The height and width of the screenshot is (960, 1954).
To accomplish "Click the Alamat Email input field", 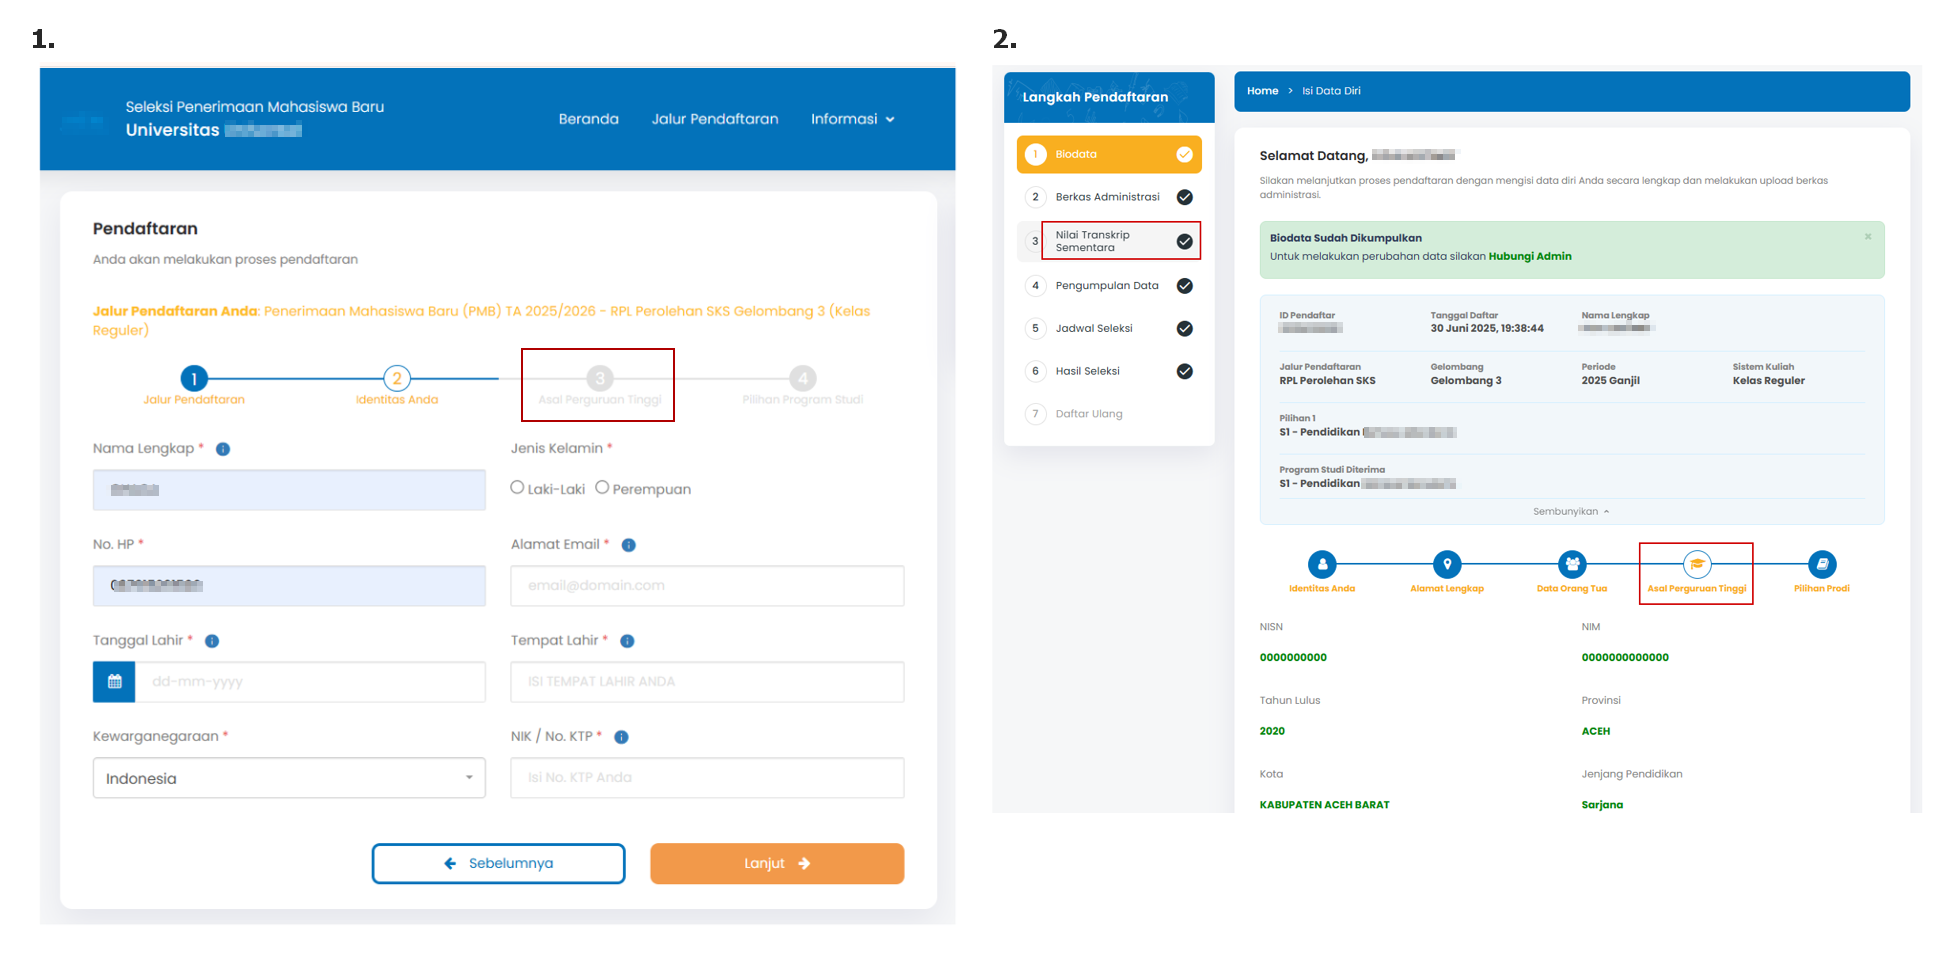I will pos(707,586).
